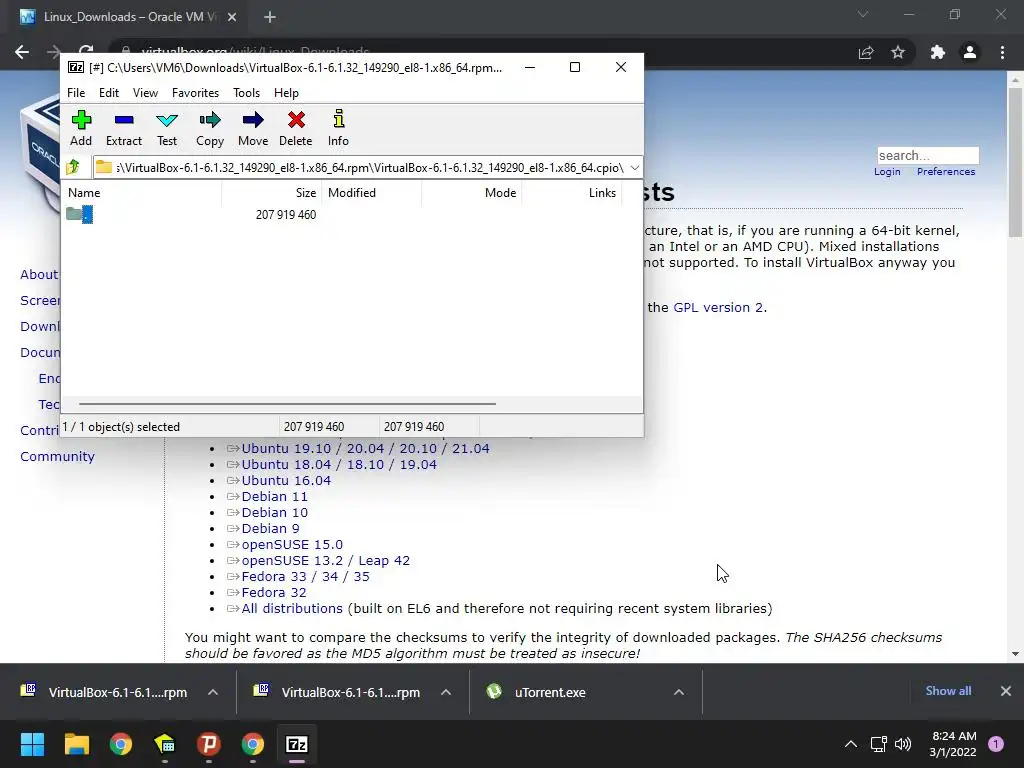Click the Extract tool in 7-Zip
The width and height of the screenshot is (1024, 768).
123,128
